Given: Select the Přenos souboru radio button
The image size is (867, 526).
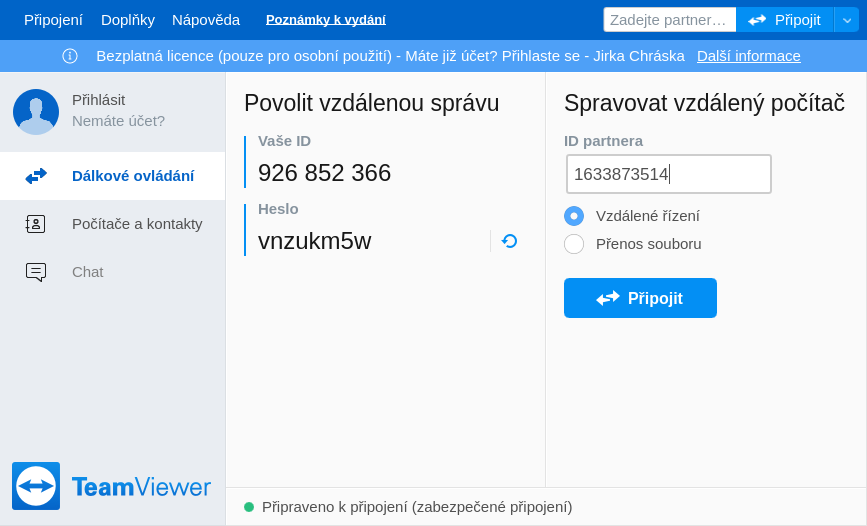Looking at the screenshot, I should tap(574, 244).
